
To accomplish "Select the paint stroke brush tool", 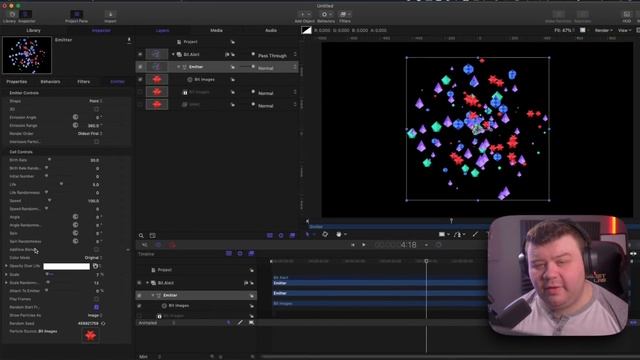I will (x=475, y=234).
